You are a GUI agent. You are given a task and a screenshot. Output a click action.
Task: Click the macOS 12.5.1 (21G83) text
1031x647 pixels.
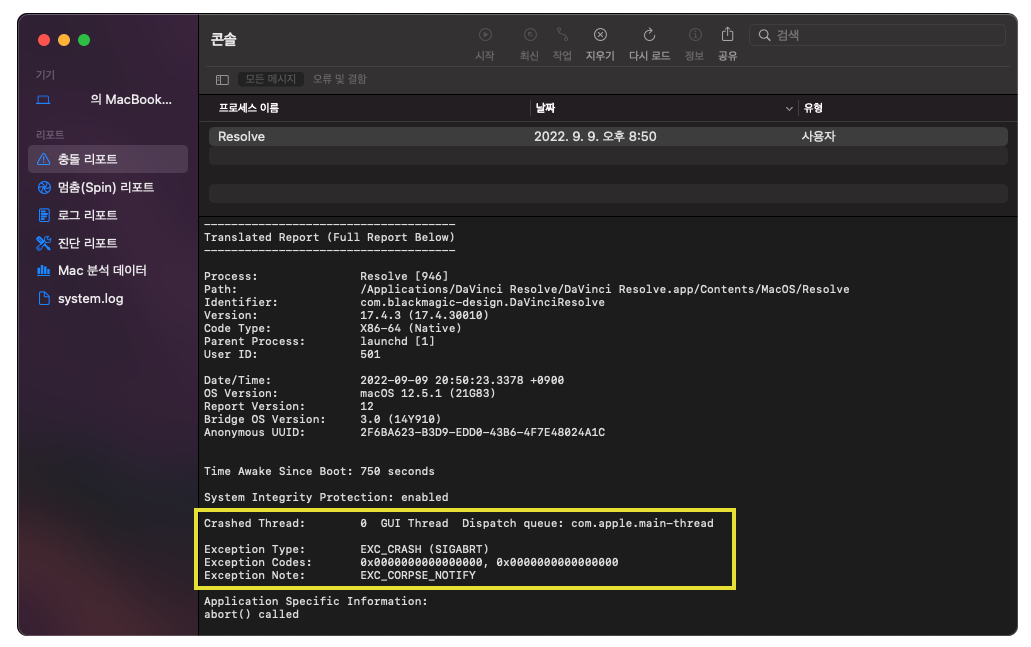point(427,393)
